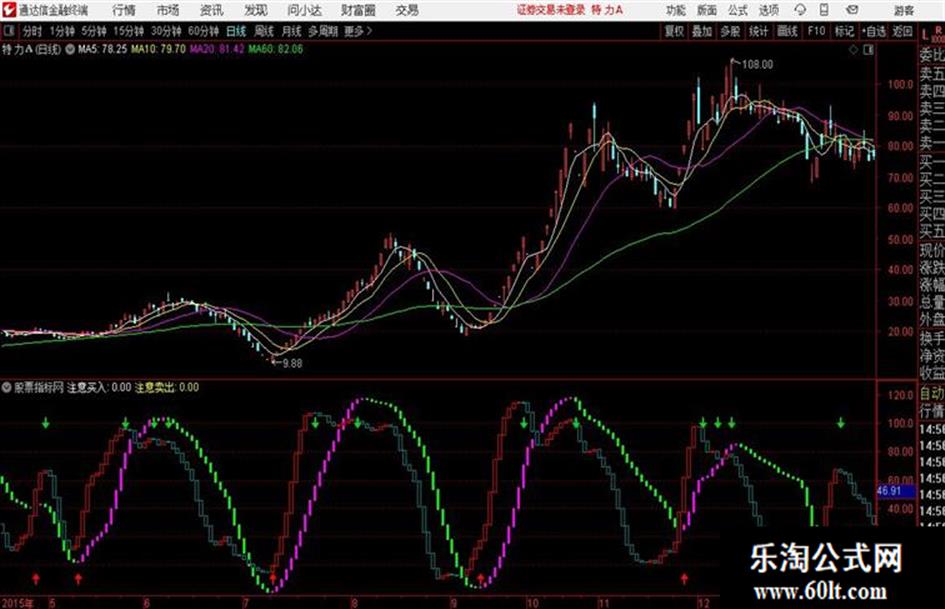The height and width of the screenshot is (609, 945).
Task: Click the 自动 label in right panel
Action: pos(932,394)
